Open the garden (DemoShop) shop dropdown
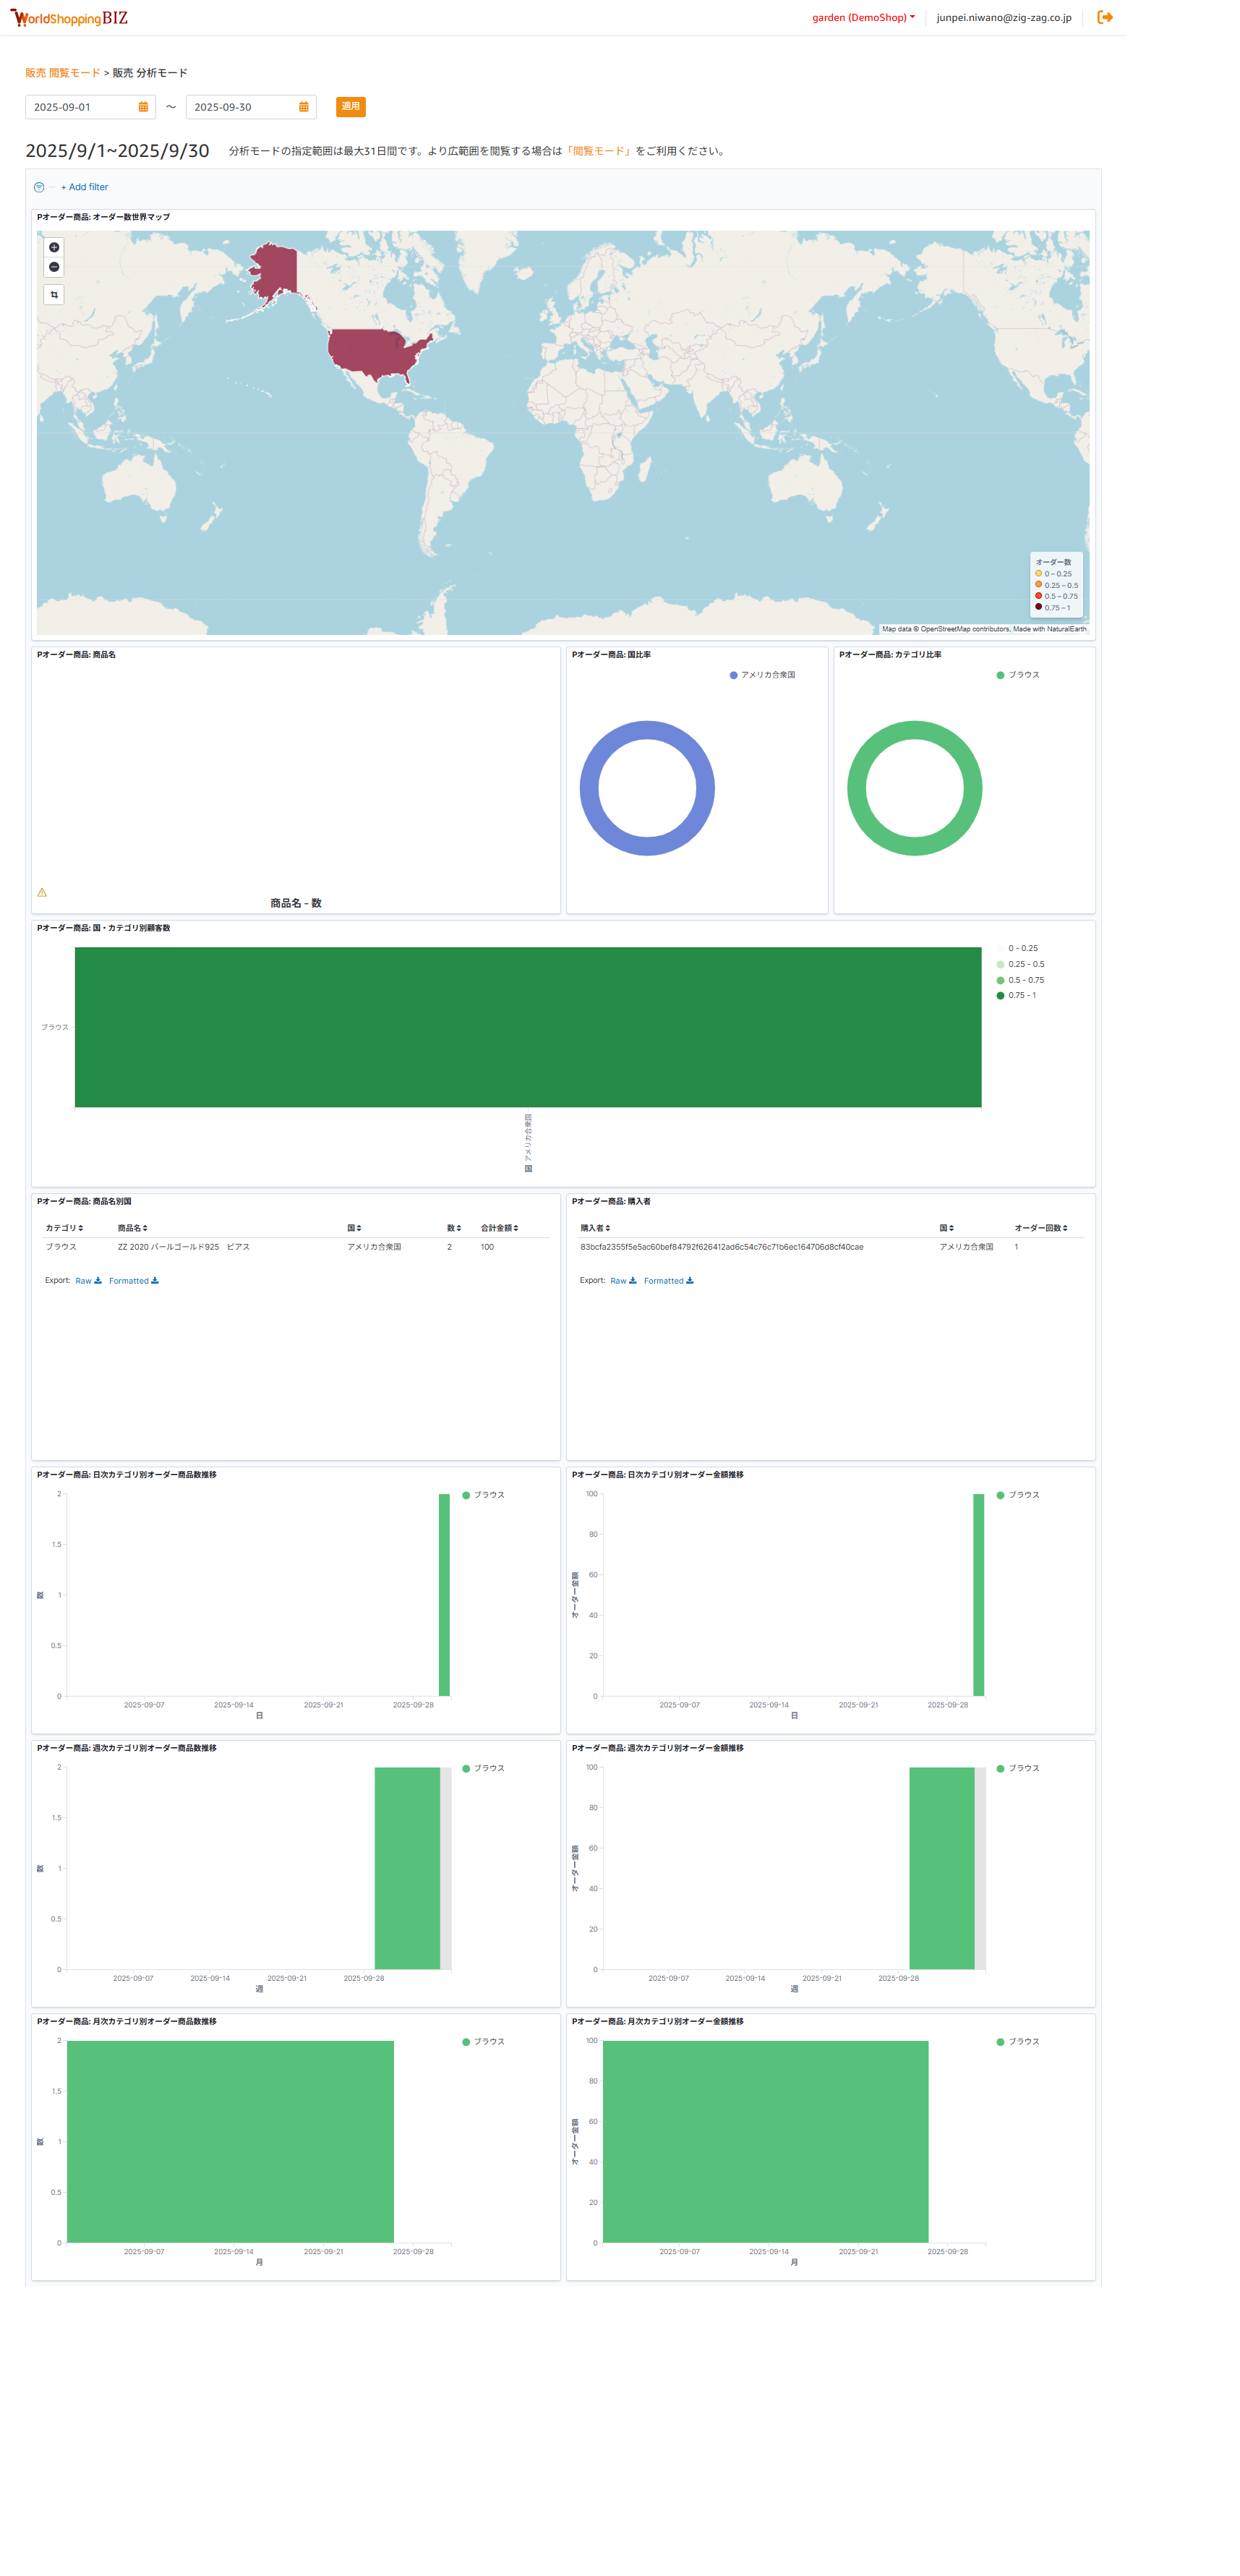This screenshot has height=2576, width=1240. click(x=863, y=17)
